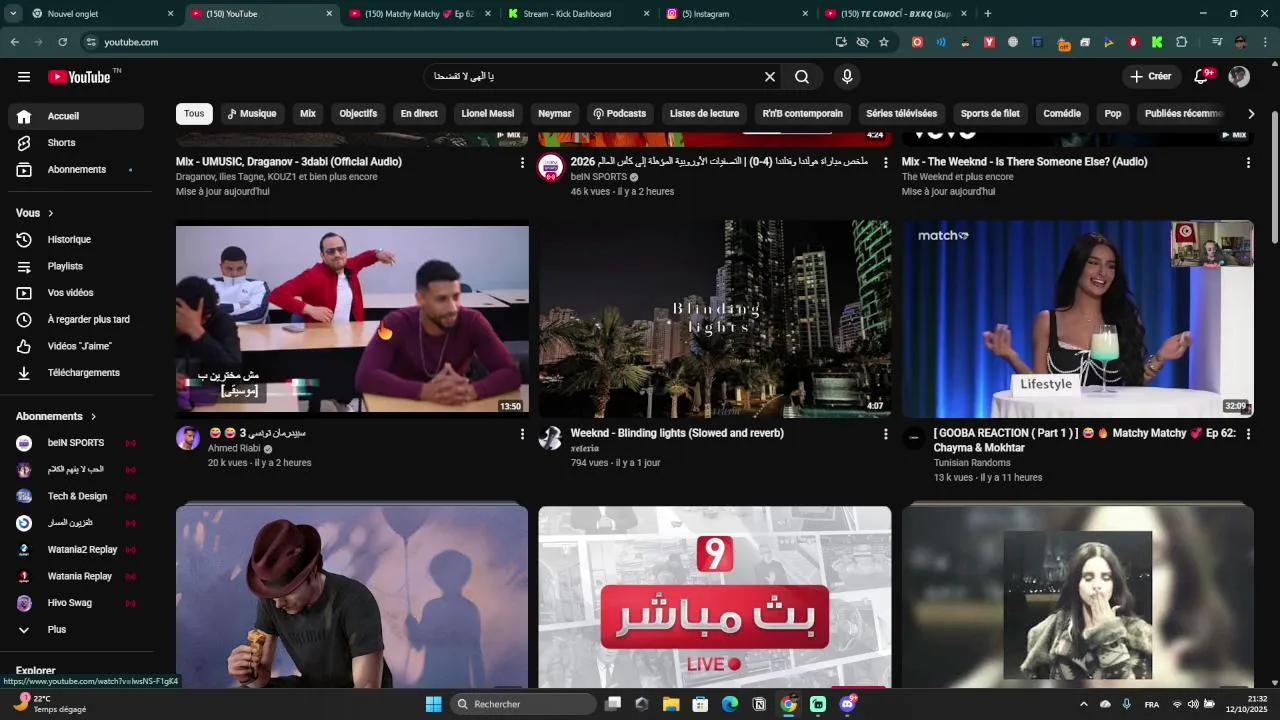The height and width of the screenshot is (720, 1280).
Task: Open Microsoft Edge from the taskbar
Action: (x=730, y=704)
